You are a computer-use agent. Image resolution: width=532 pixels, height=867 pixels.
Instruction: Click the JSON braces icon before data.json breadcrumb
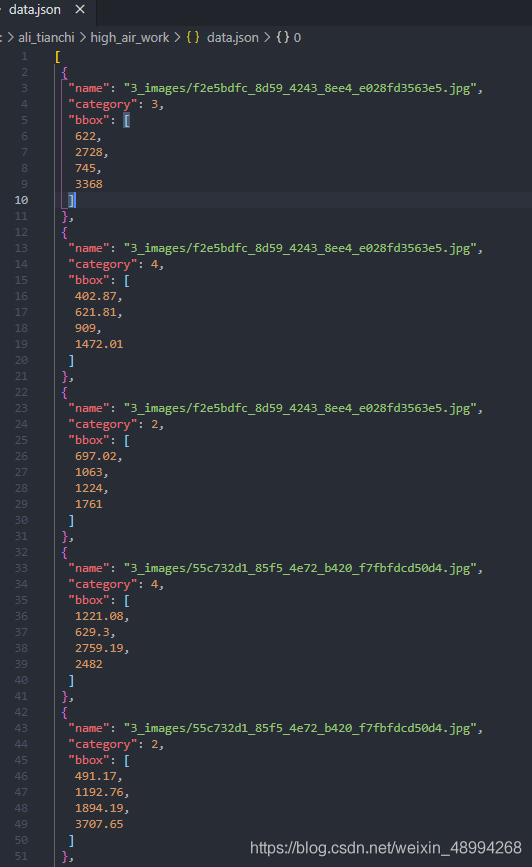click(x=193, y=38)
